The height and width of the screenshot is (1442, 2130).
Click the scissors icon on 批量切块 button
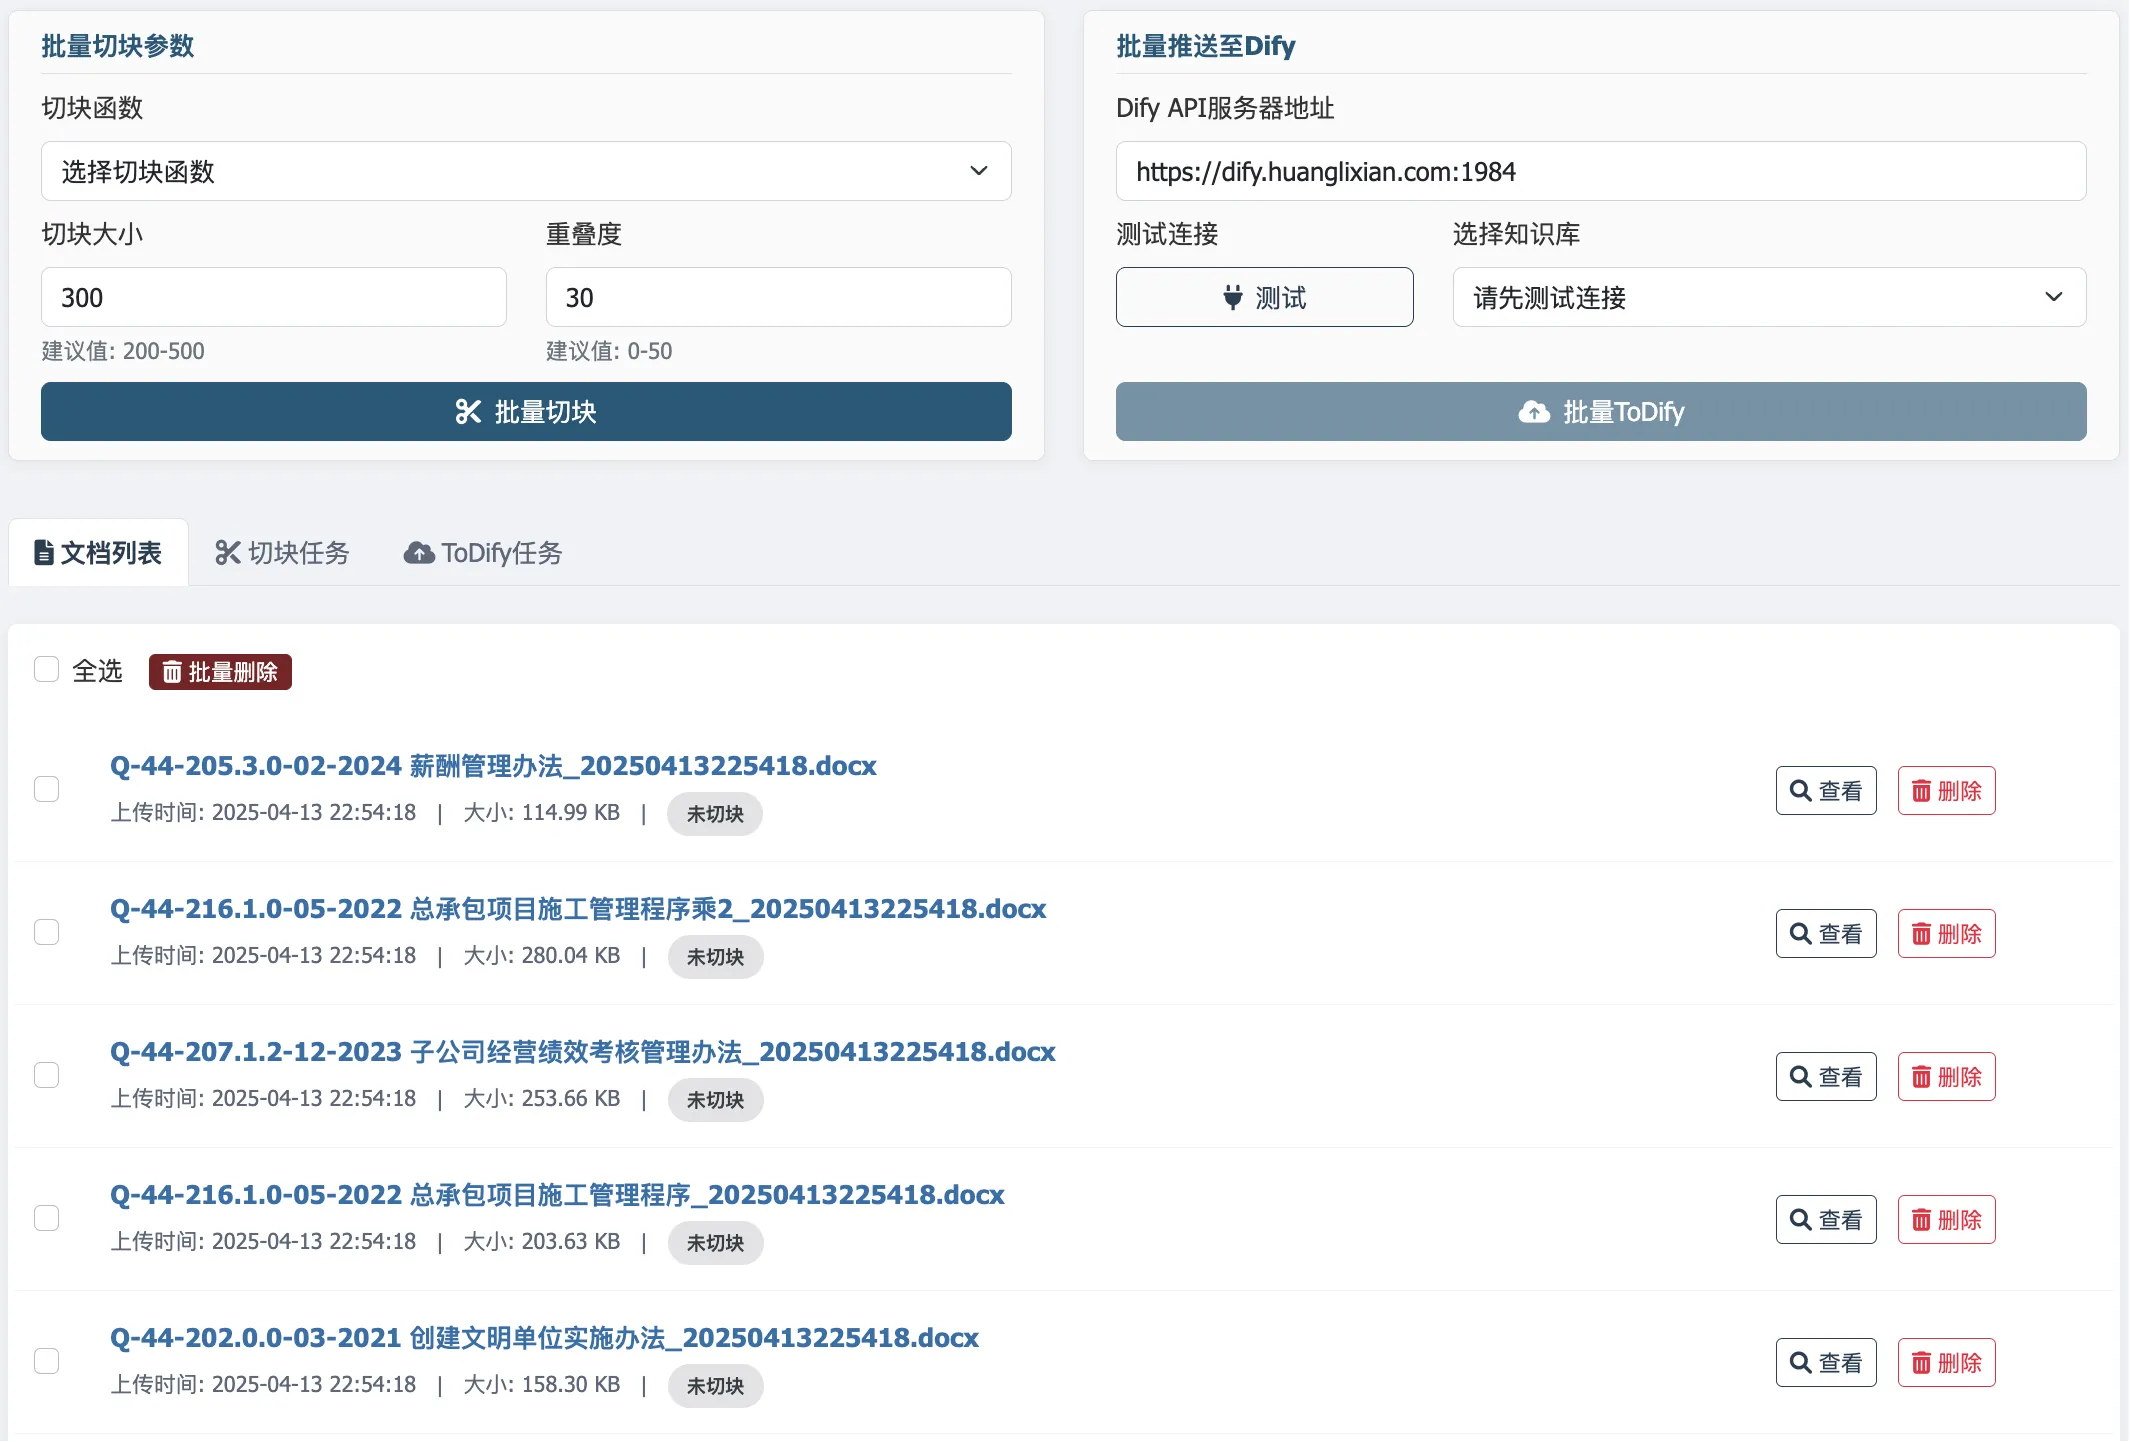pos(468,412)
